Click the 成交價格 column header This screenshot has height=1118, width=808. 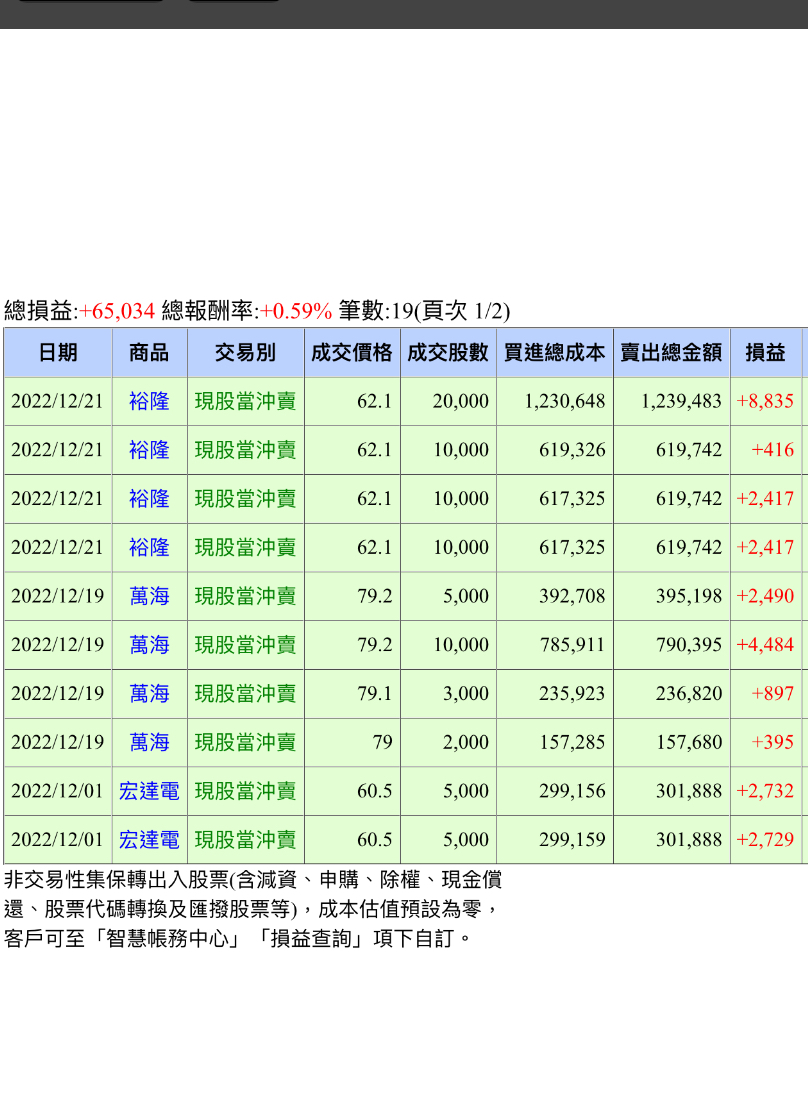[351, 352]
